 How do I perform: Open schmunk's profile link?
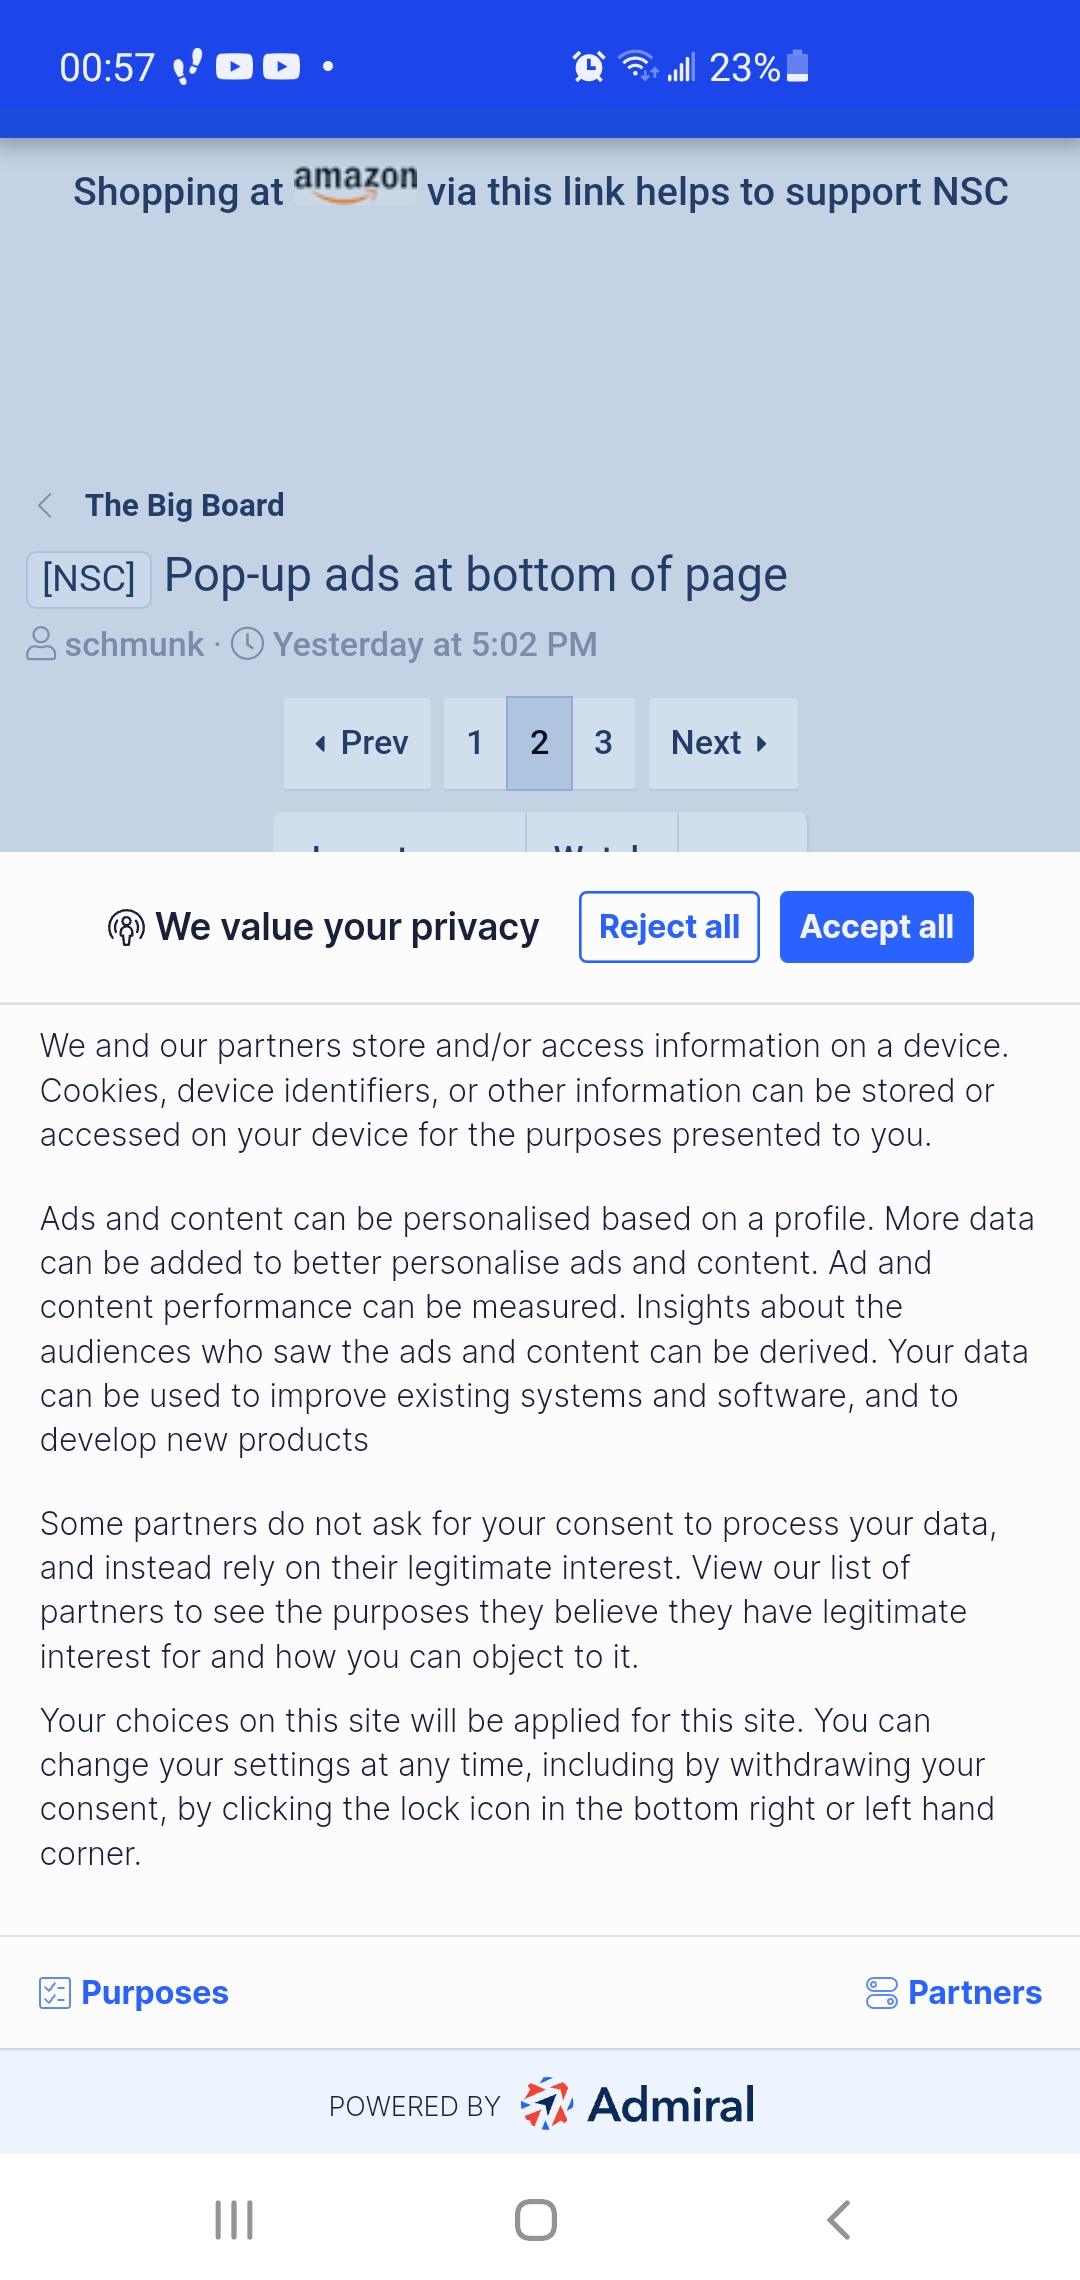click(134, 644)
